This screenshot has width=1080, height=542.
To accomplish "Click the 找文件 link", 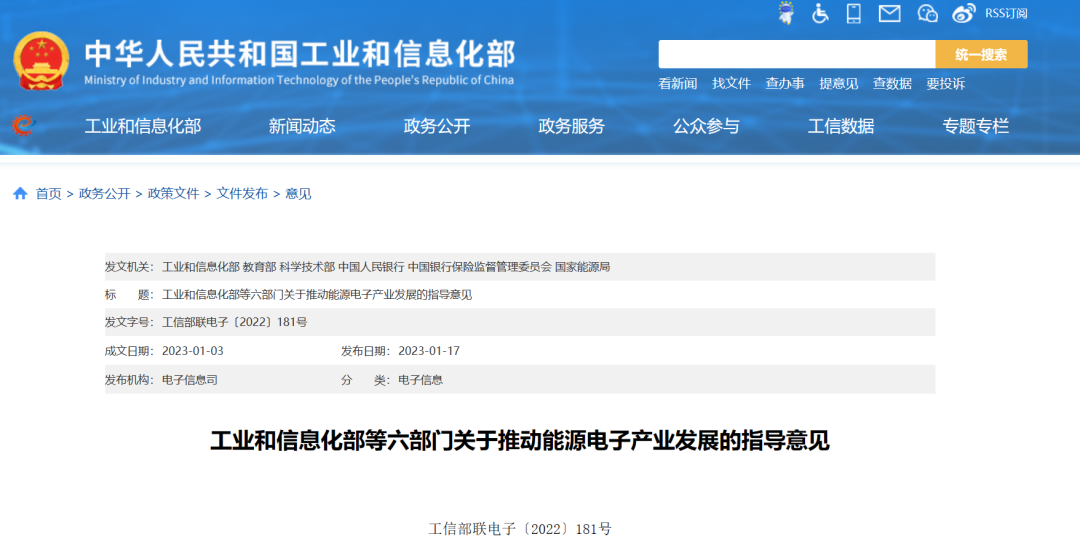I will (731, 84).
